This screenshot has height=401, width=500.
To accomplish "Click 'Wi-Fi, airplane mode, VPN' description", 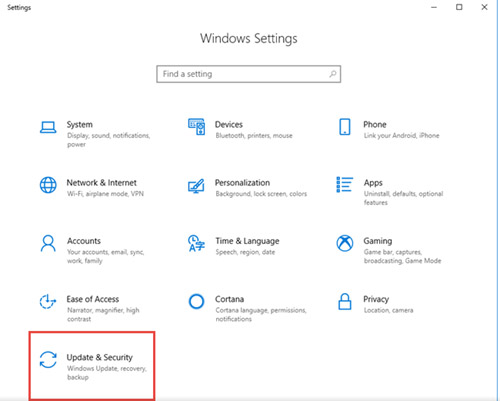I will click(x=105, y=194).
